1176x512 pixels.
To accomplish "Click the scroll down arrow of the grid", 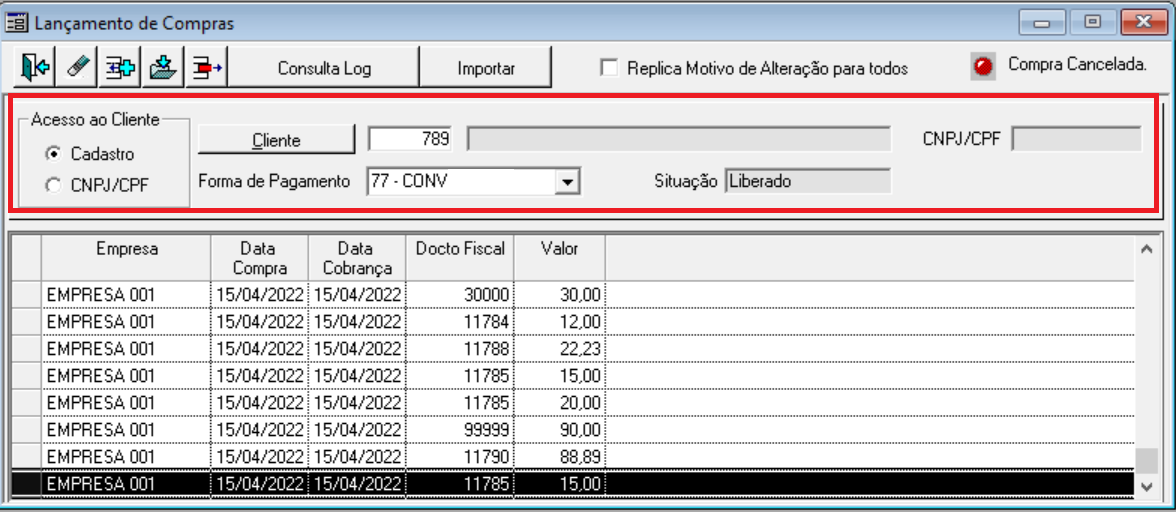I will tap(1146, 486).
